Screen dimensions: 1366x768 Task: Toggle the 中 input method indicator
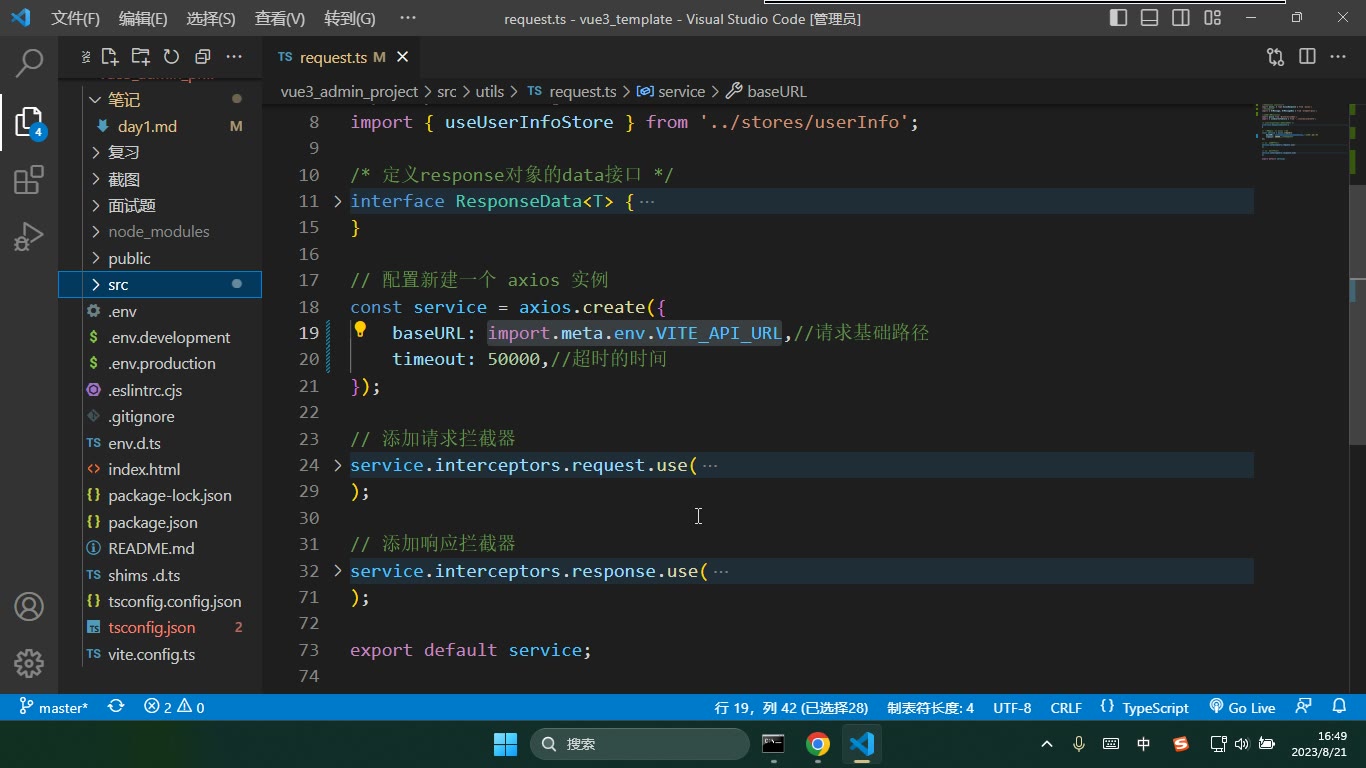pyautogui.click(x=1144, y=744)
